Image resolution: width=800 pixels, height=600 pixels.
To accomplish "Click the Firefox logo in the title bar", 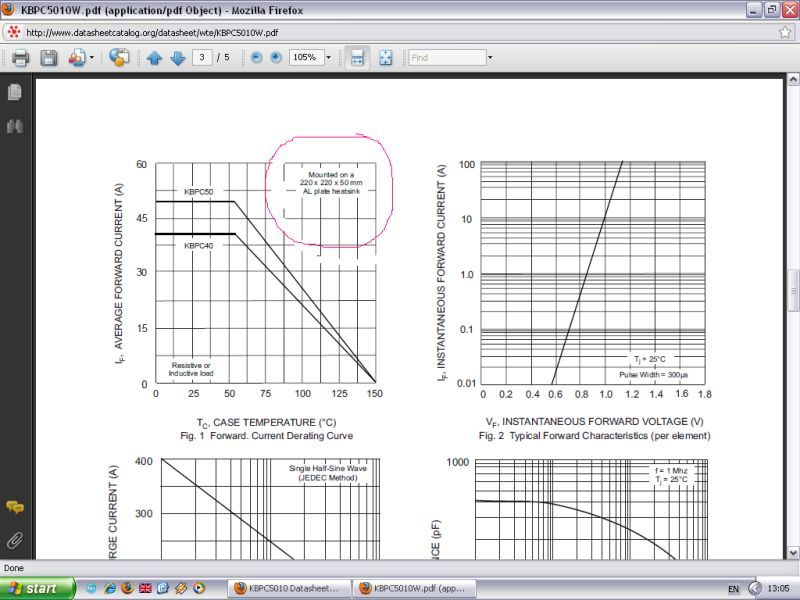I will pyautogui.click(x=8, y=10).
